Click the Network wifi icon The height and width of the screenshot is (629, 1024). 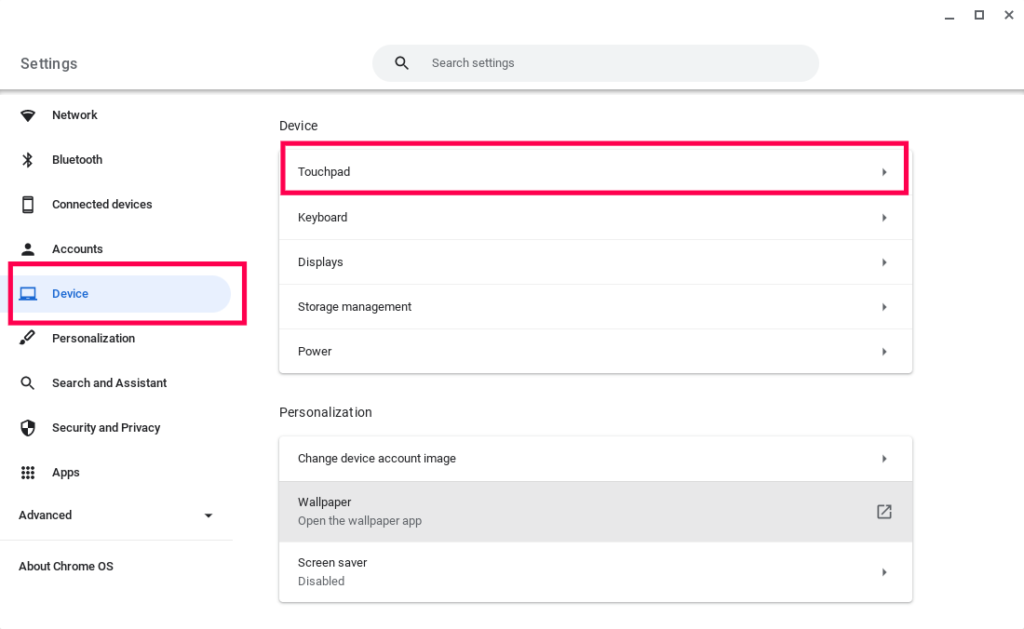[27, 116]
